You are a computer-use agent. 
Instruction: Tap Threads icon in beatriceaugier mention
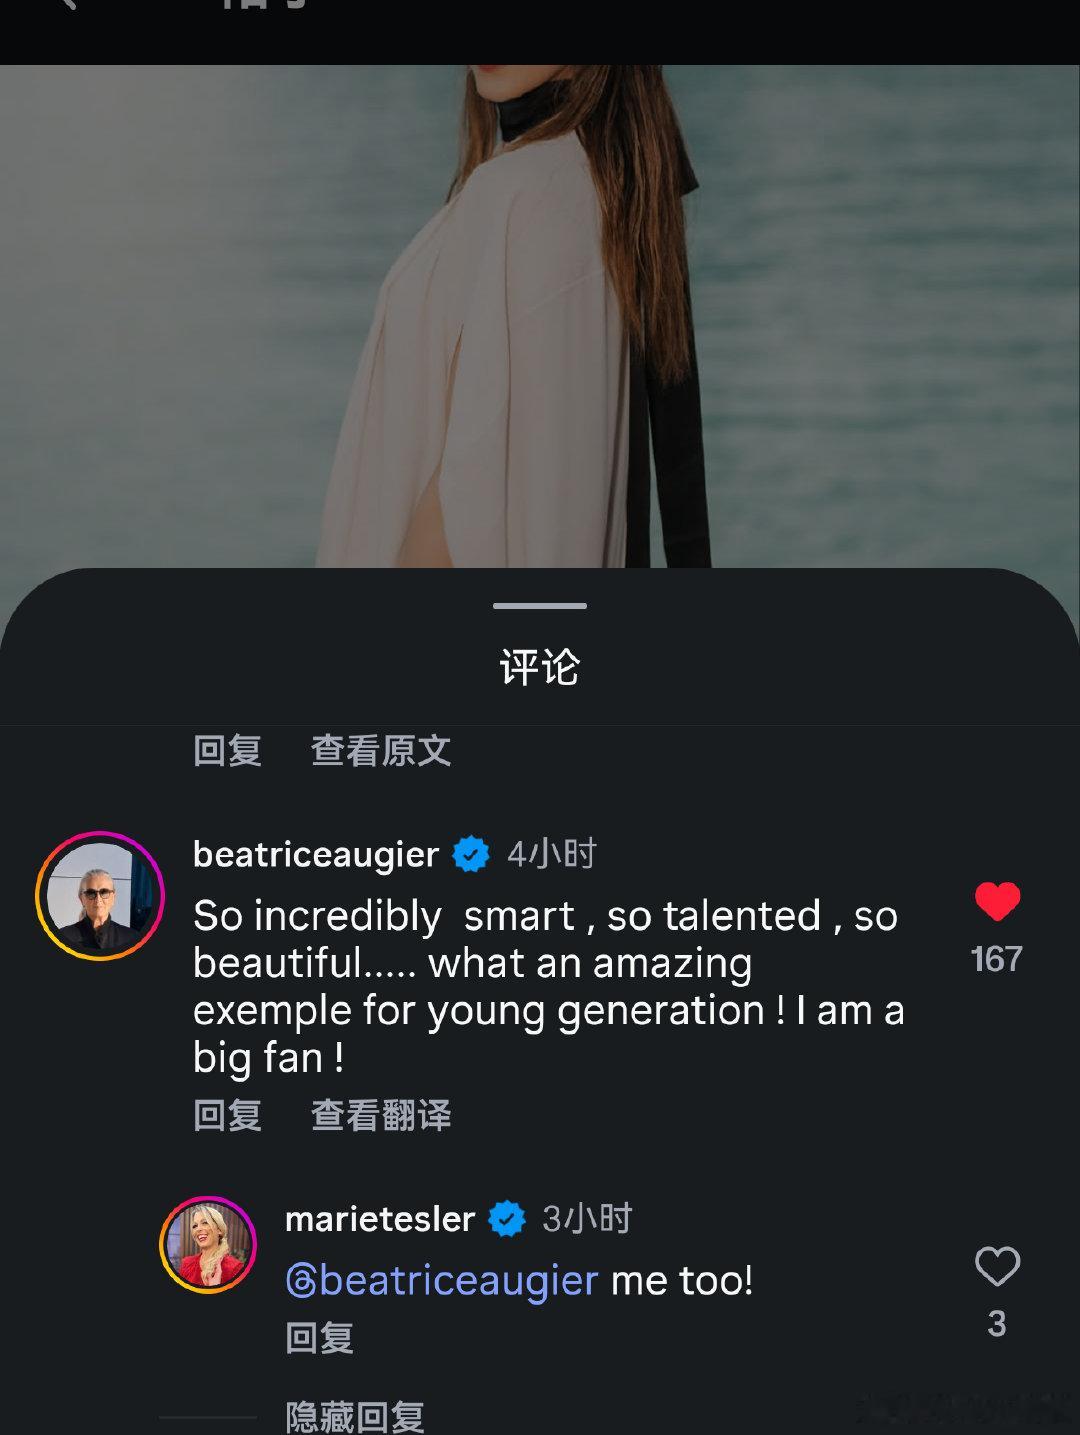302,1281
